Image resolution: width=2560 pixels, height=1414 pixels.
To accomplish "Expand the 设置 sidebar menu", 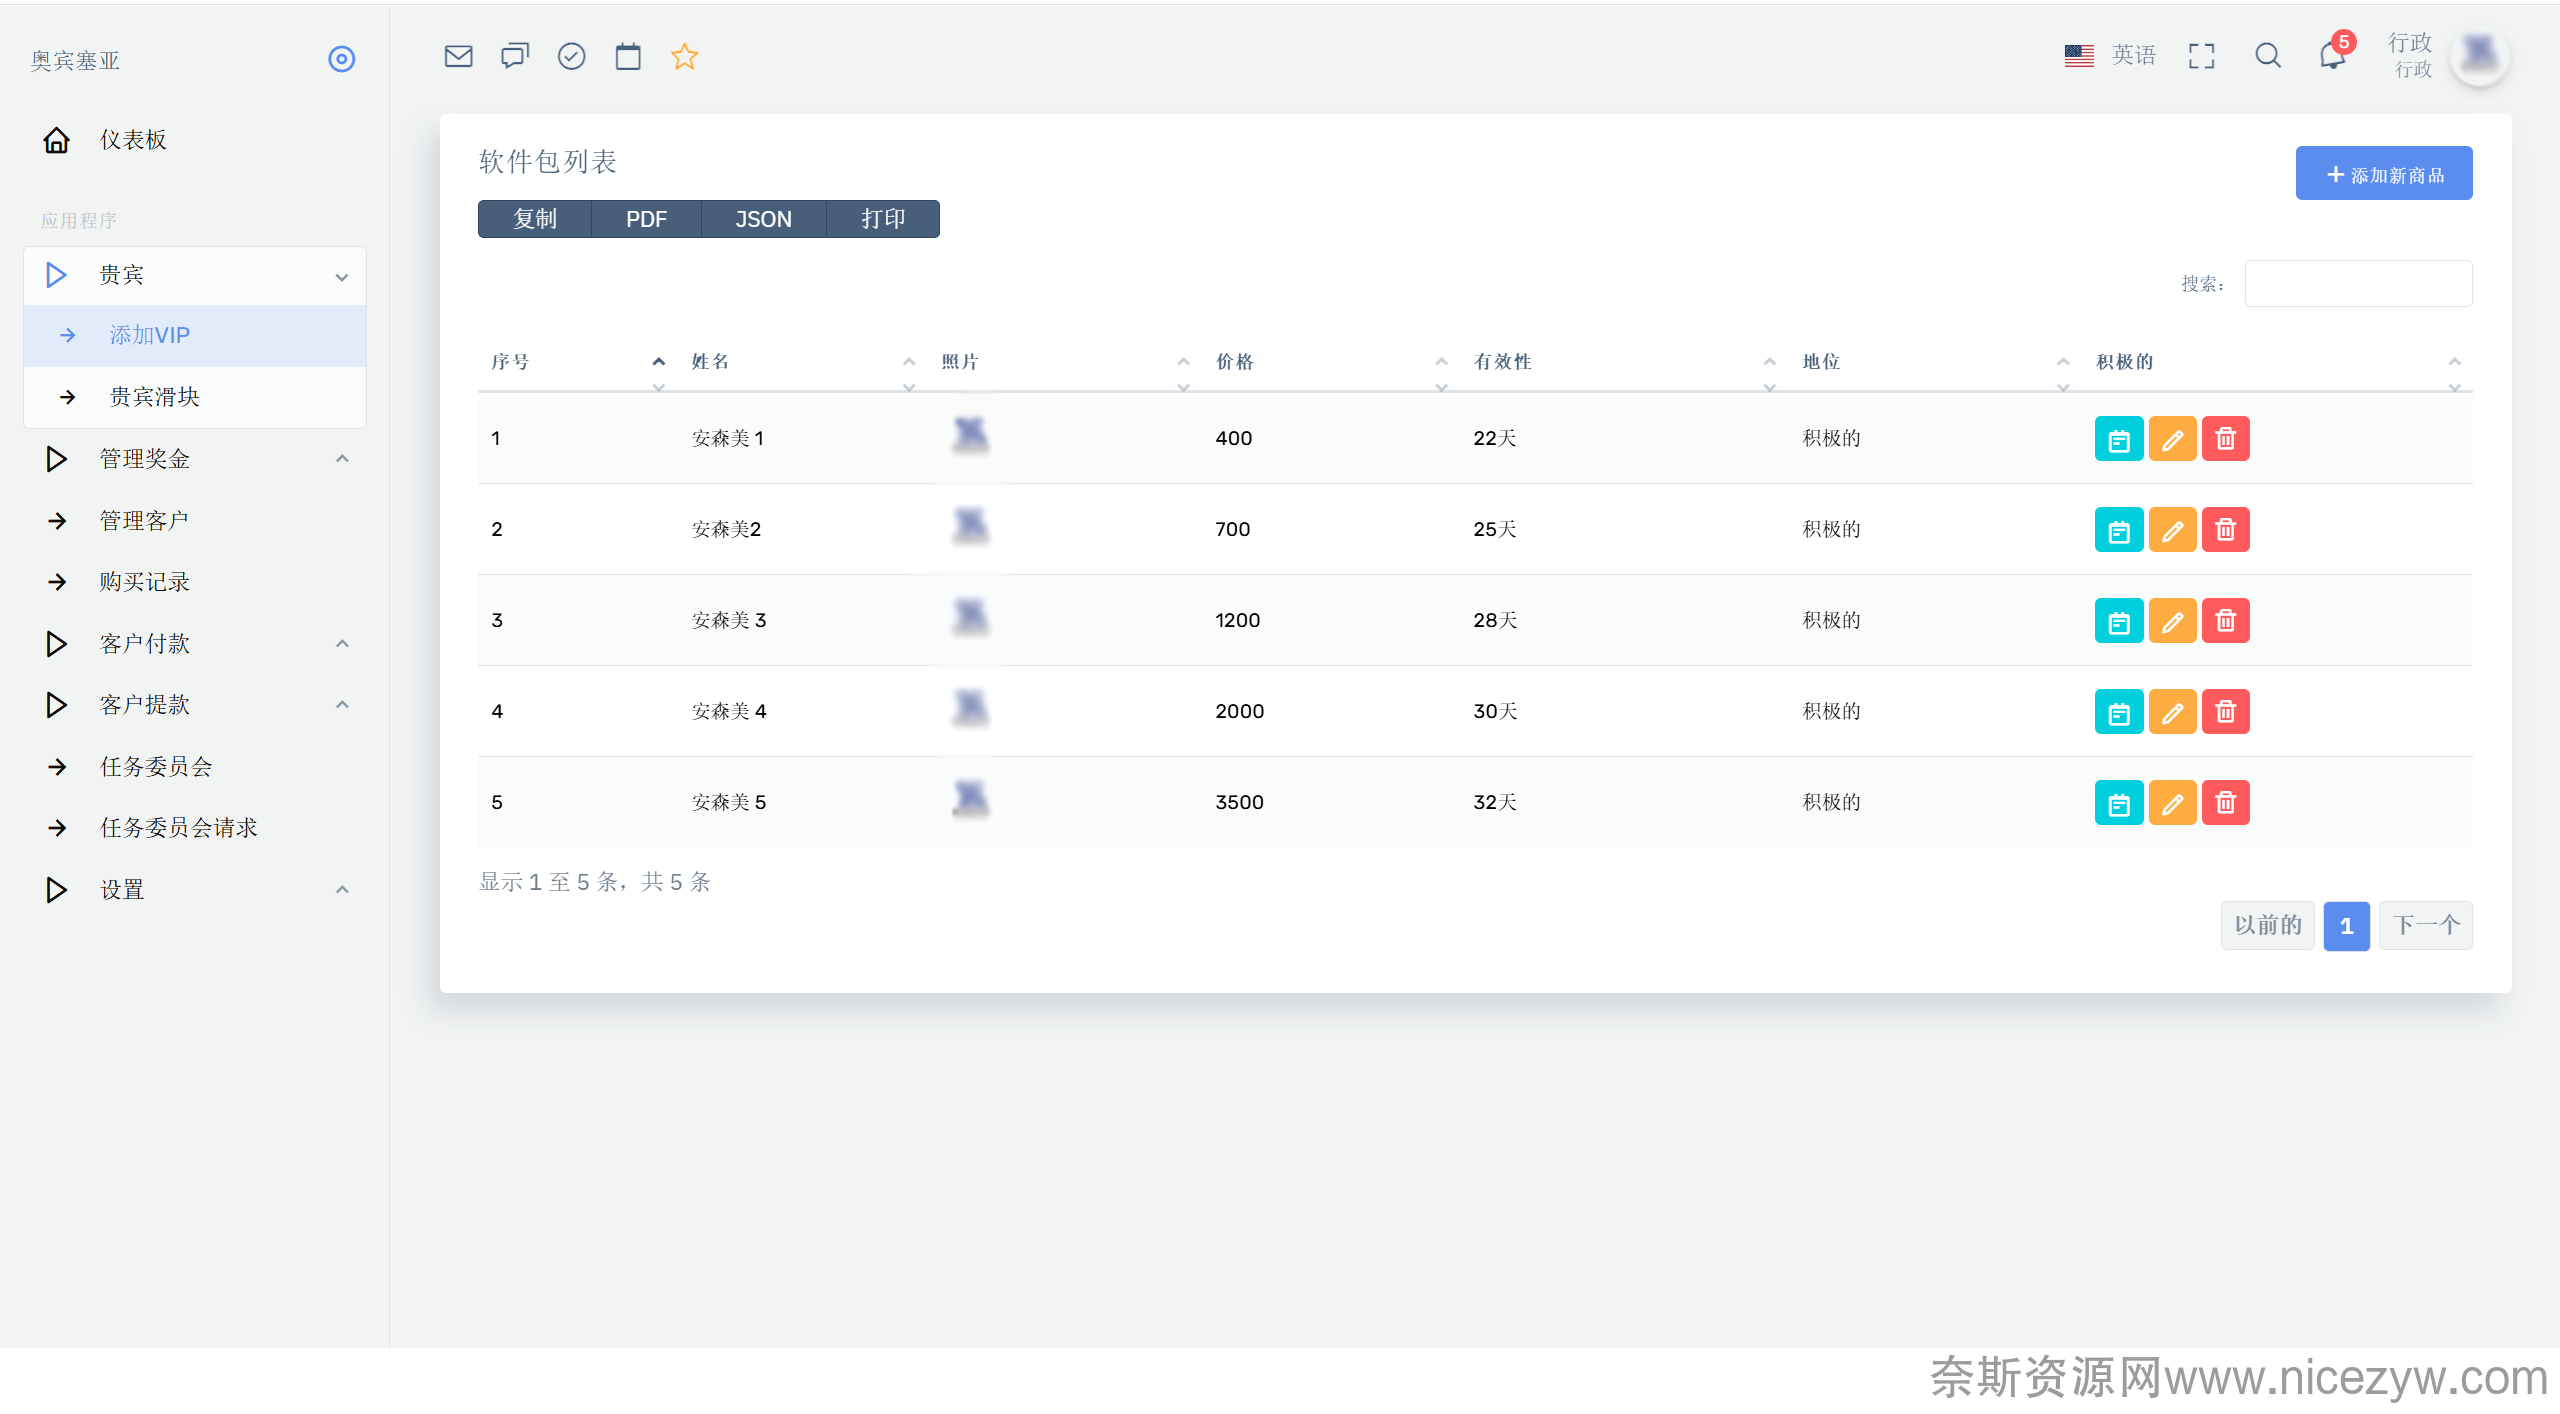I will 195,890.
